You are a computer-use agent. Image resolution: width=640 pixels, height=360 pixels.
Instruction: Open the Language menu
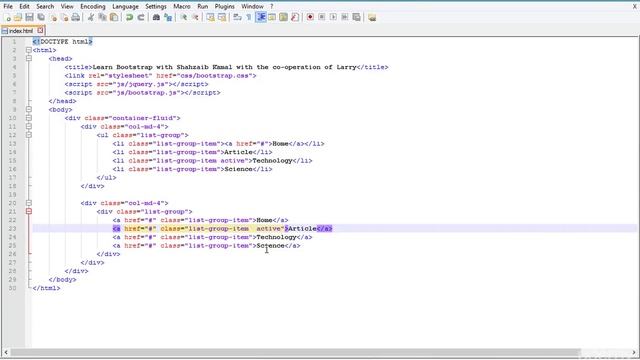(x=125, y=7)
